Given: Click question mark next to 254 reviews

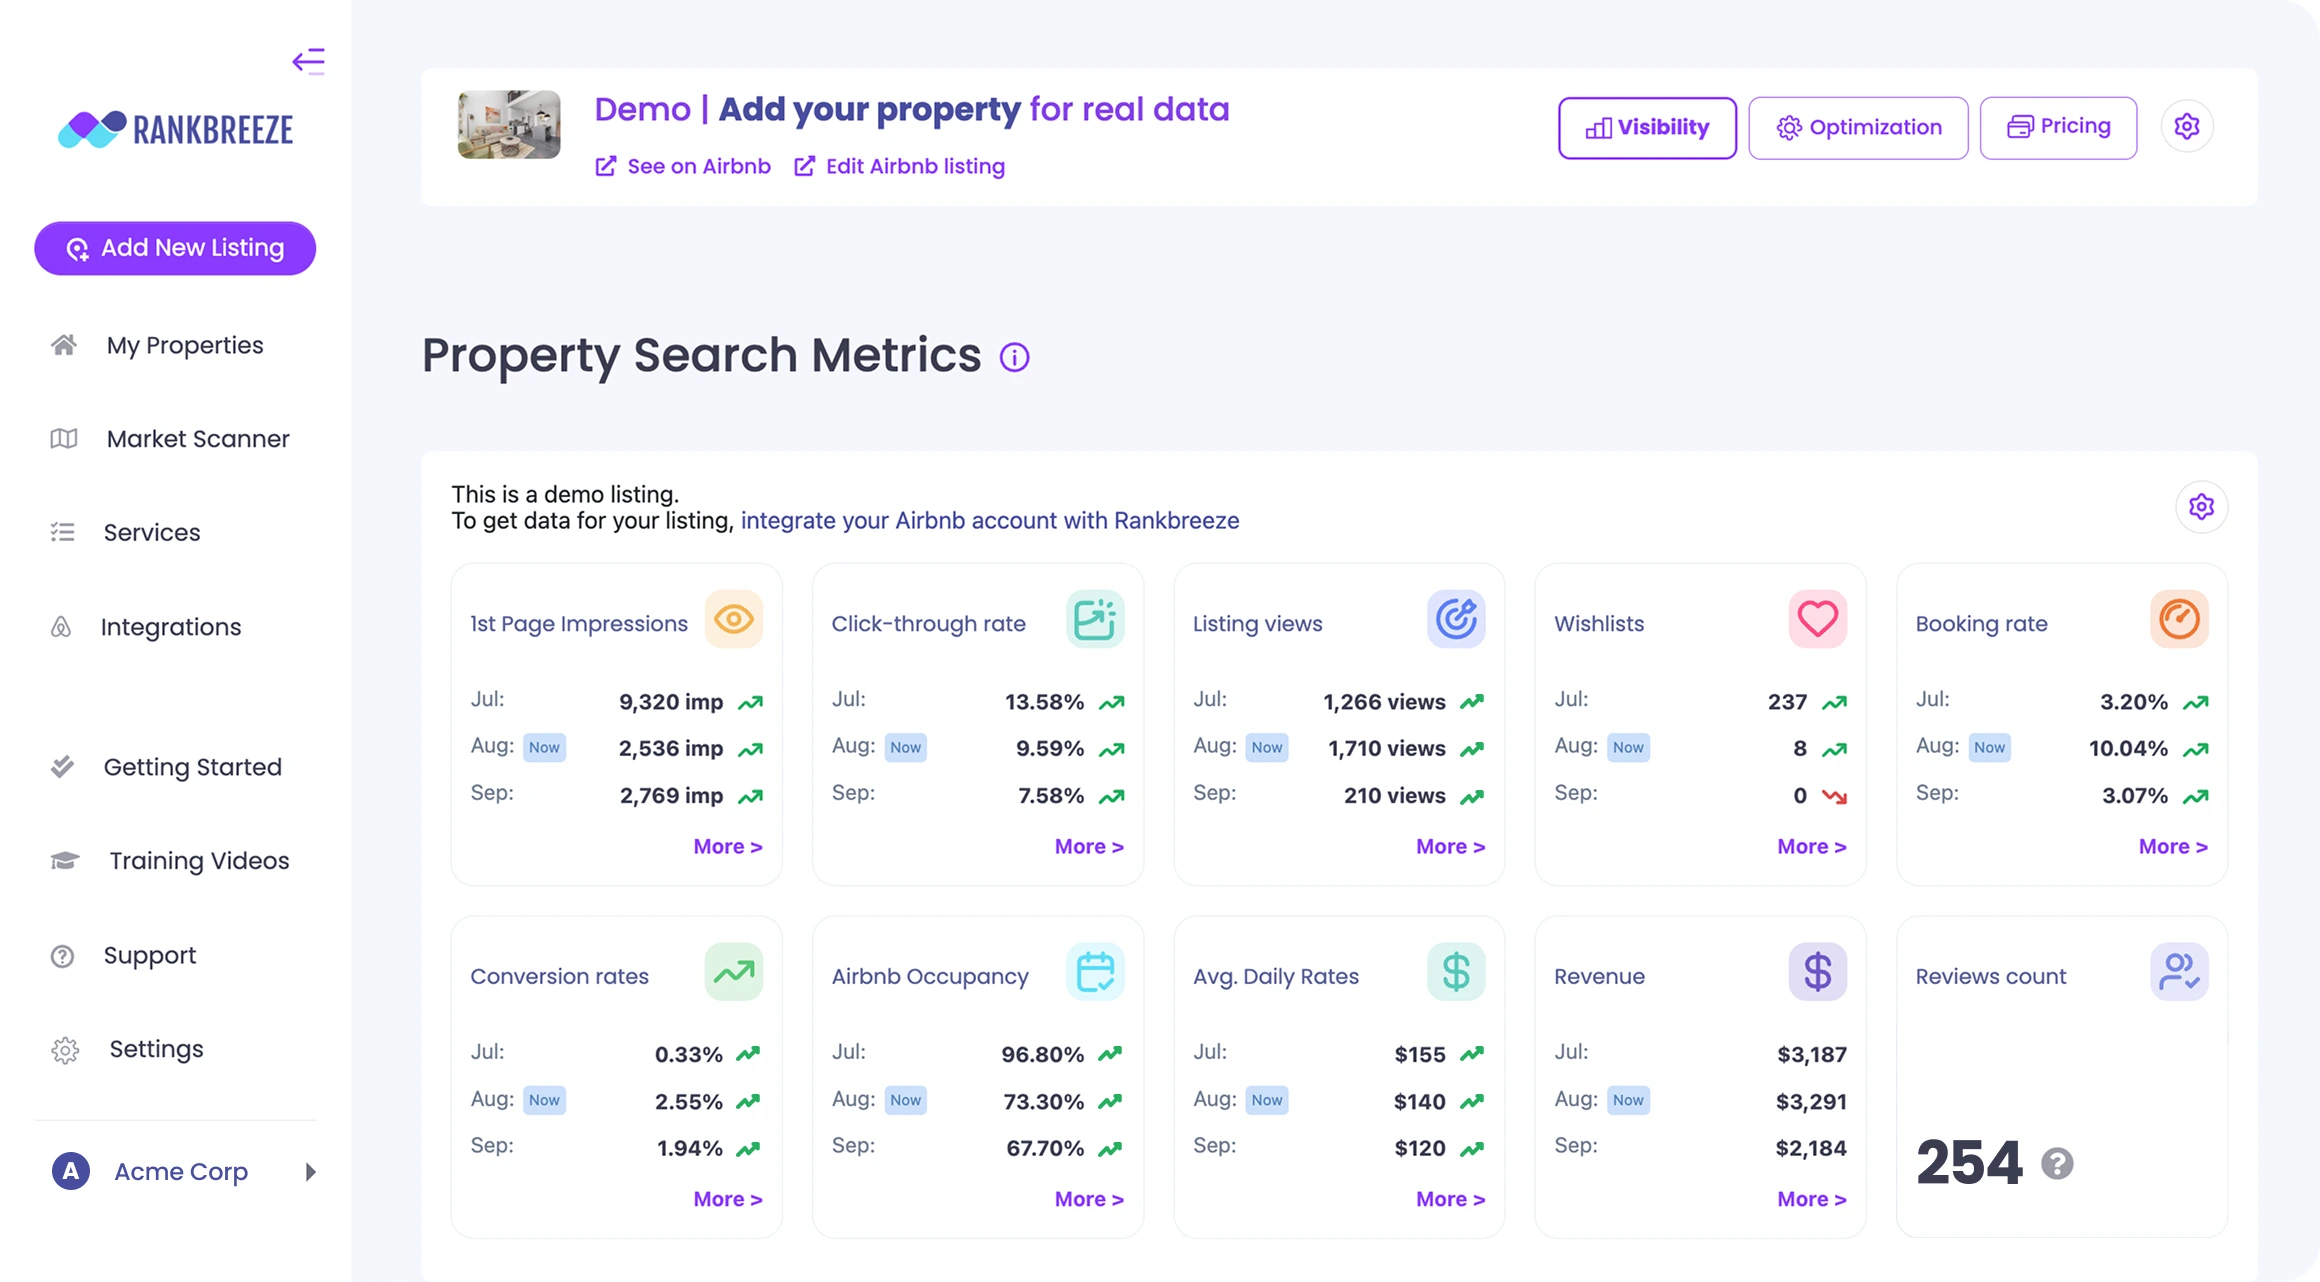Looking at the screenshot, I should coord(2057,1164).
